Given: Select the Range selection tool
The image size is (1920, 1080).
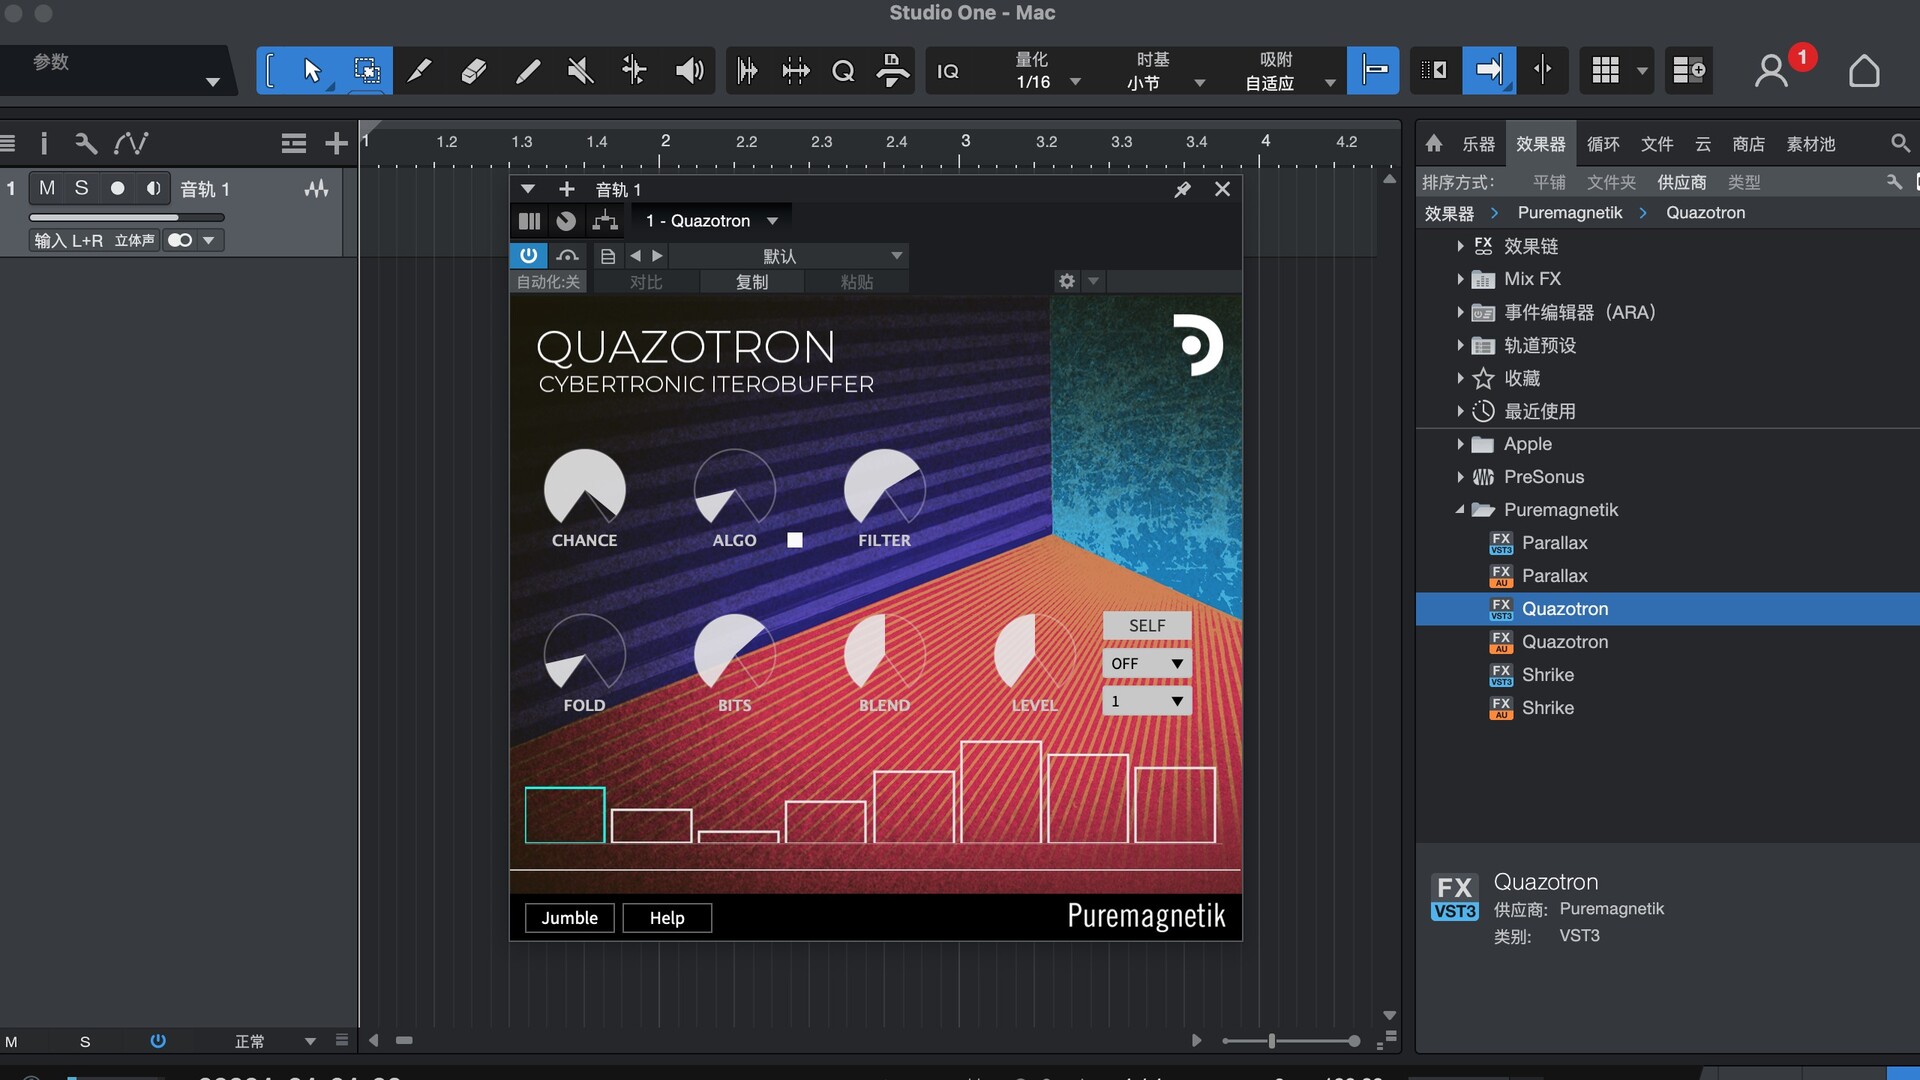Looking at the screenshot, I should coord(366,71).
